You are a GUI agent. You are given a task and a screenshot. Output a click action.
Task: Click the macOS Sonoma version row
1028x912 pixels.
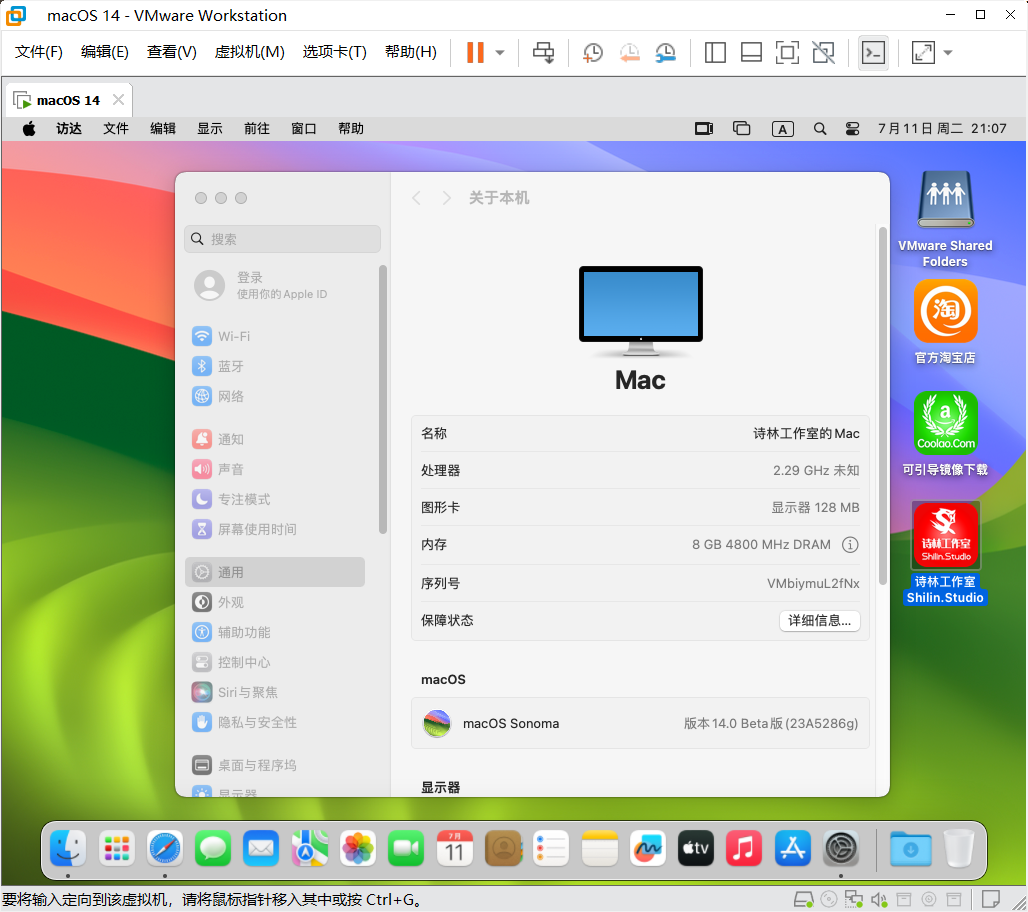coord(640,724)
